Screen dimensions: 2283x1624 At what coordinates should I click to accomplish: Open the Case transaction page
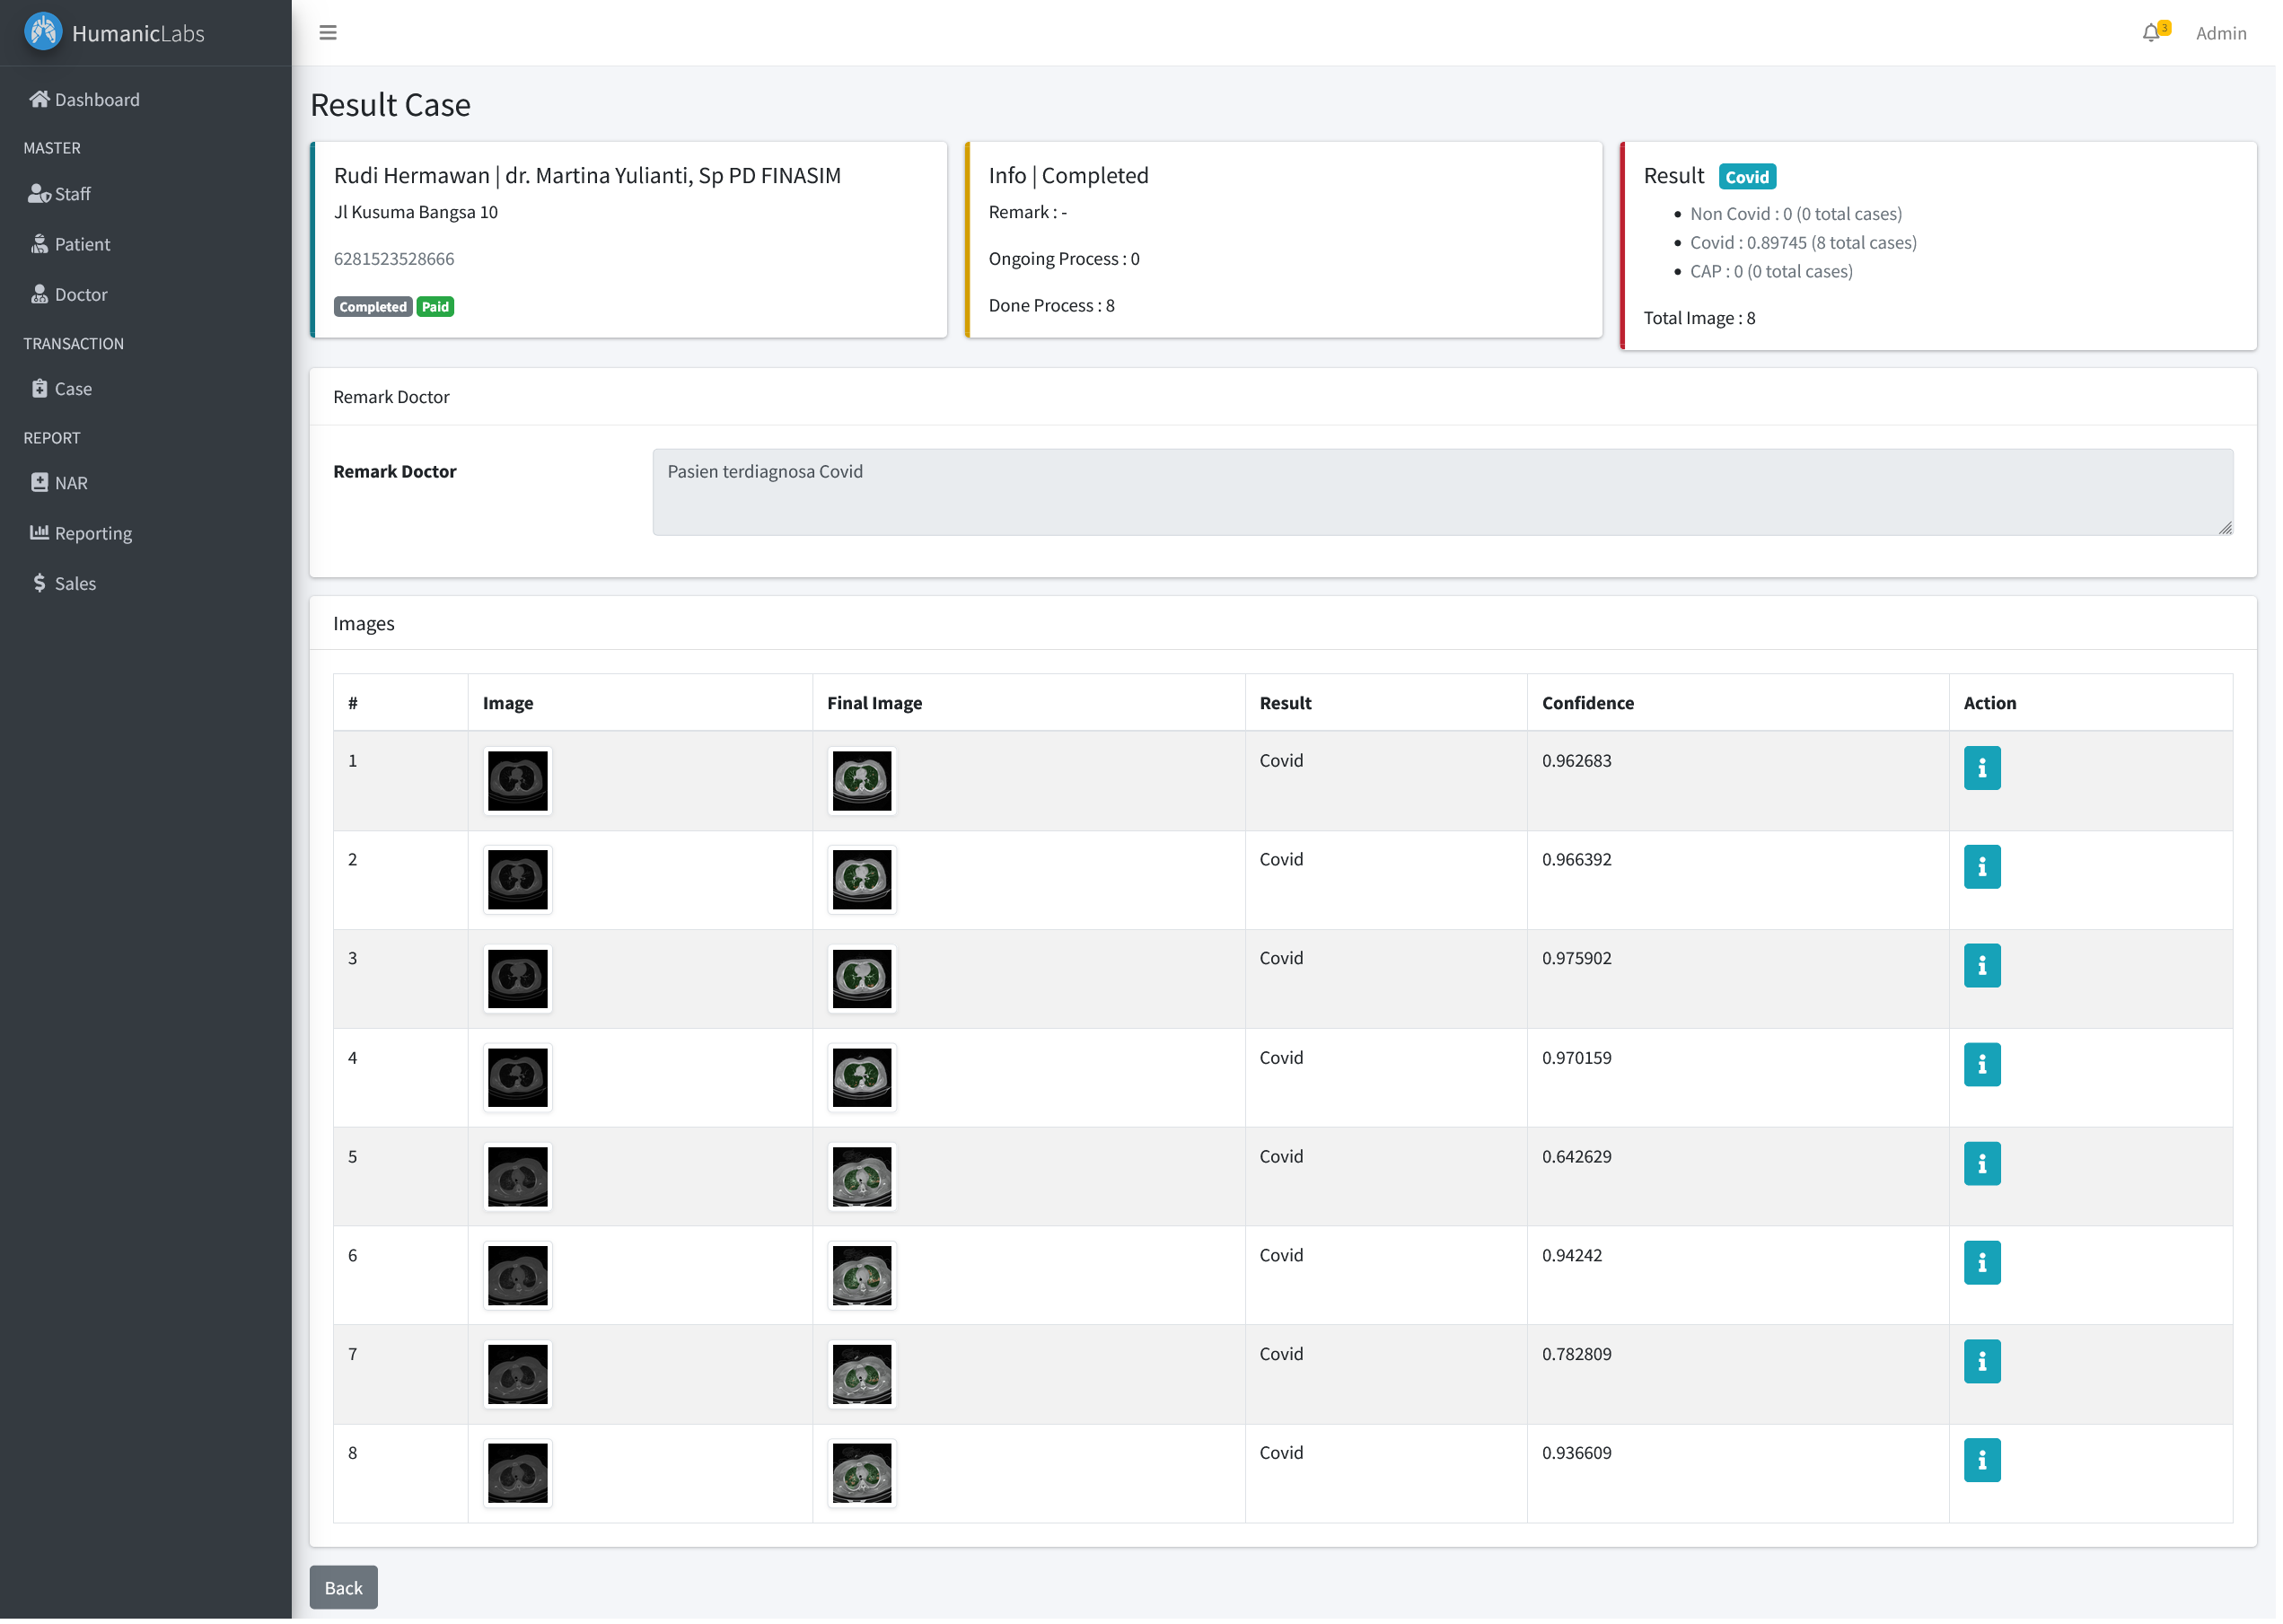(73, 389)
